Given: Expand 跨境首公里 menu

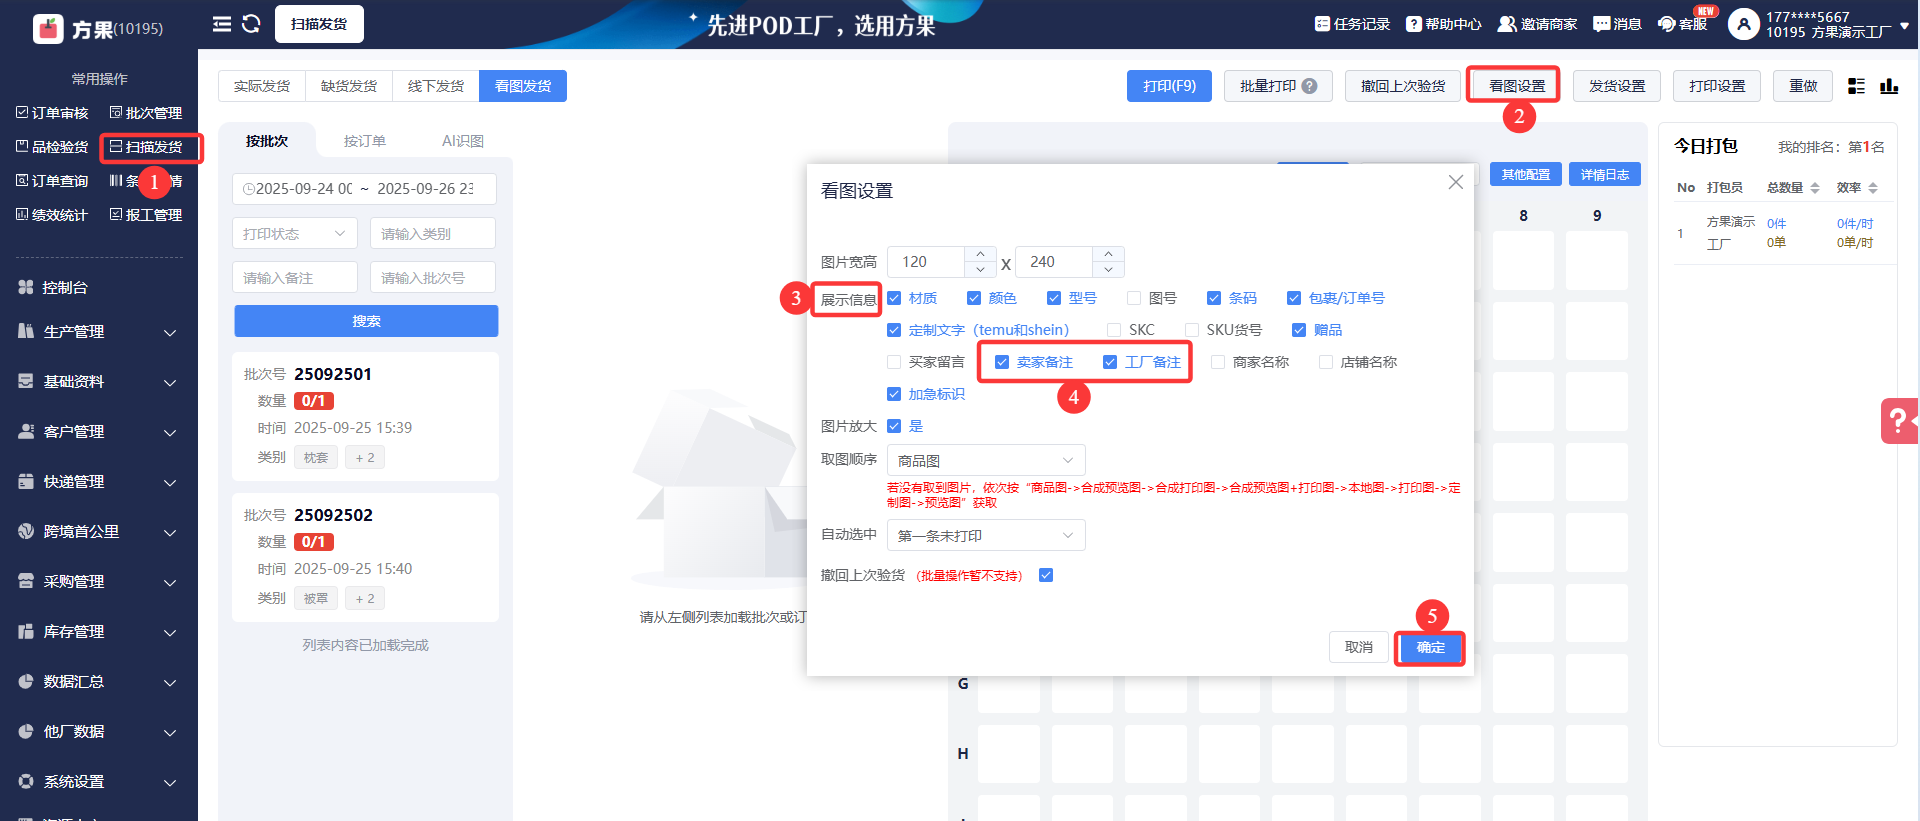Looking at the screenshot, I should 98,532.
